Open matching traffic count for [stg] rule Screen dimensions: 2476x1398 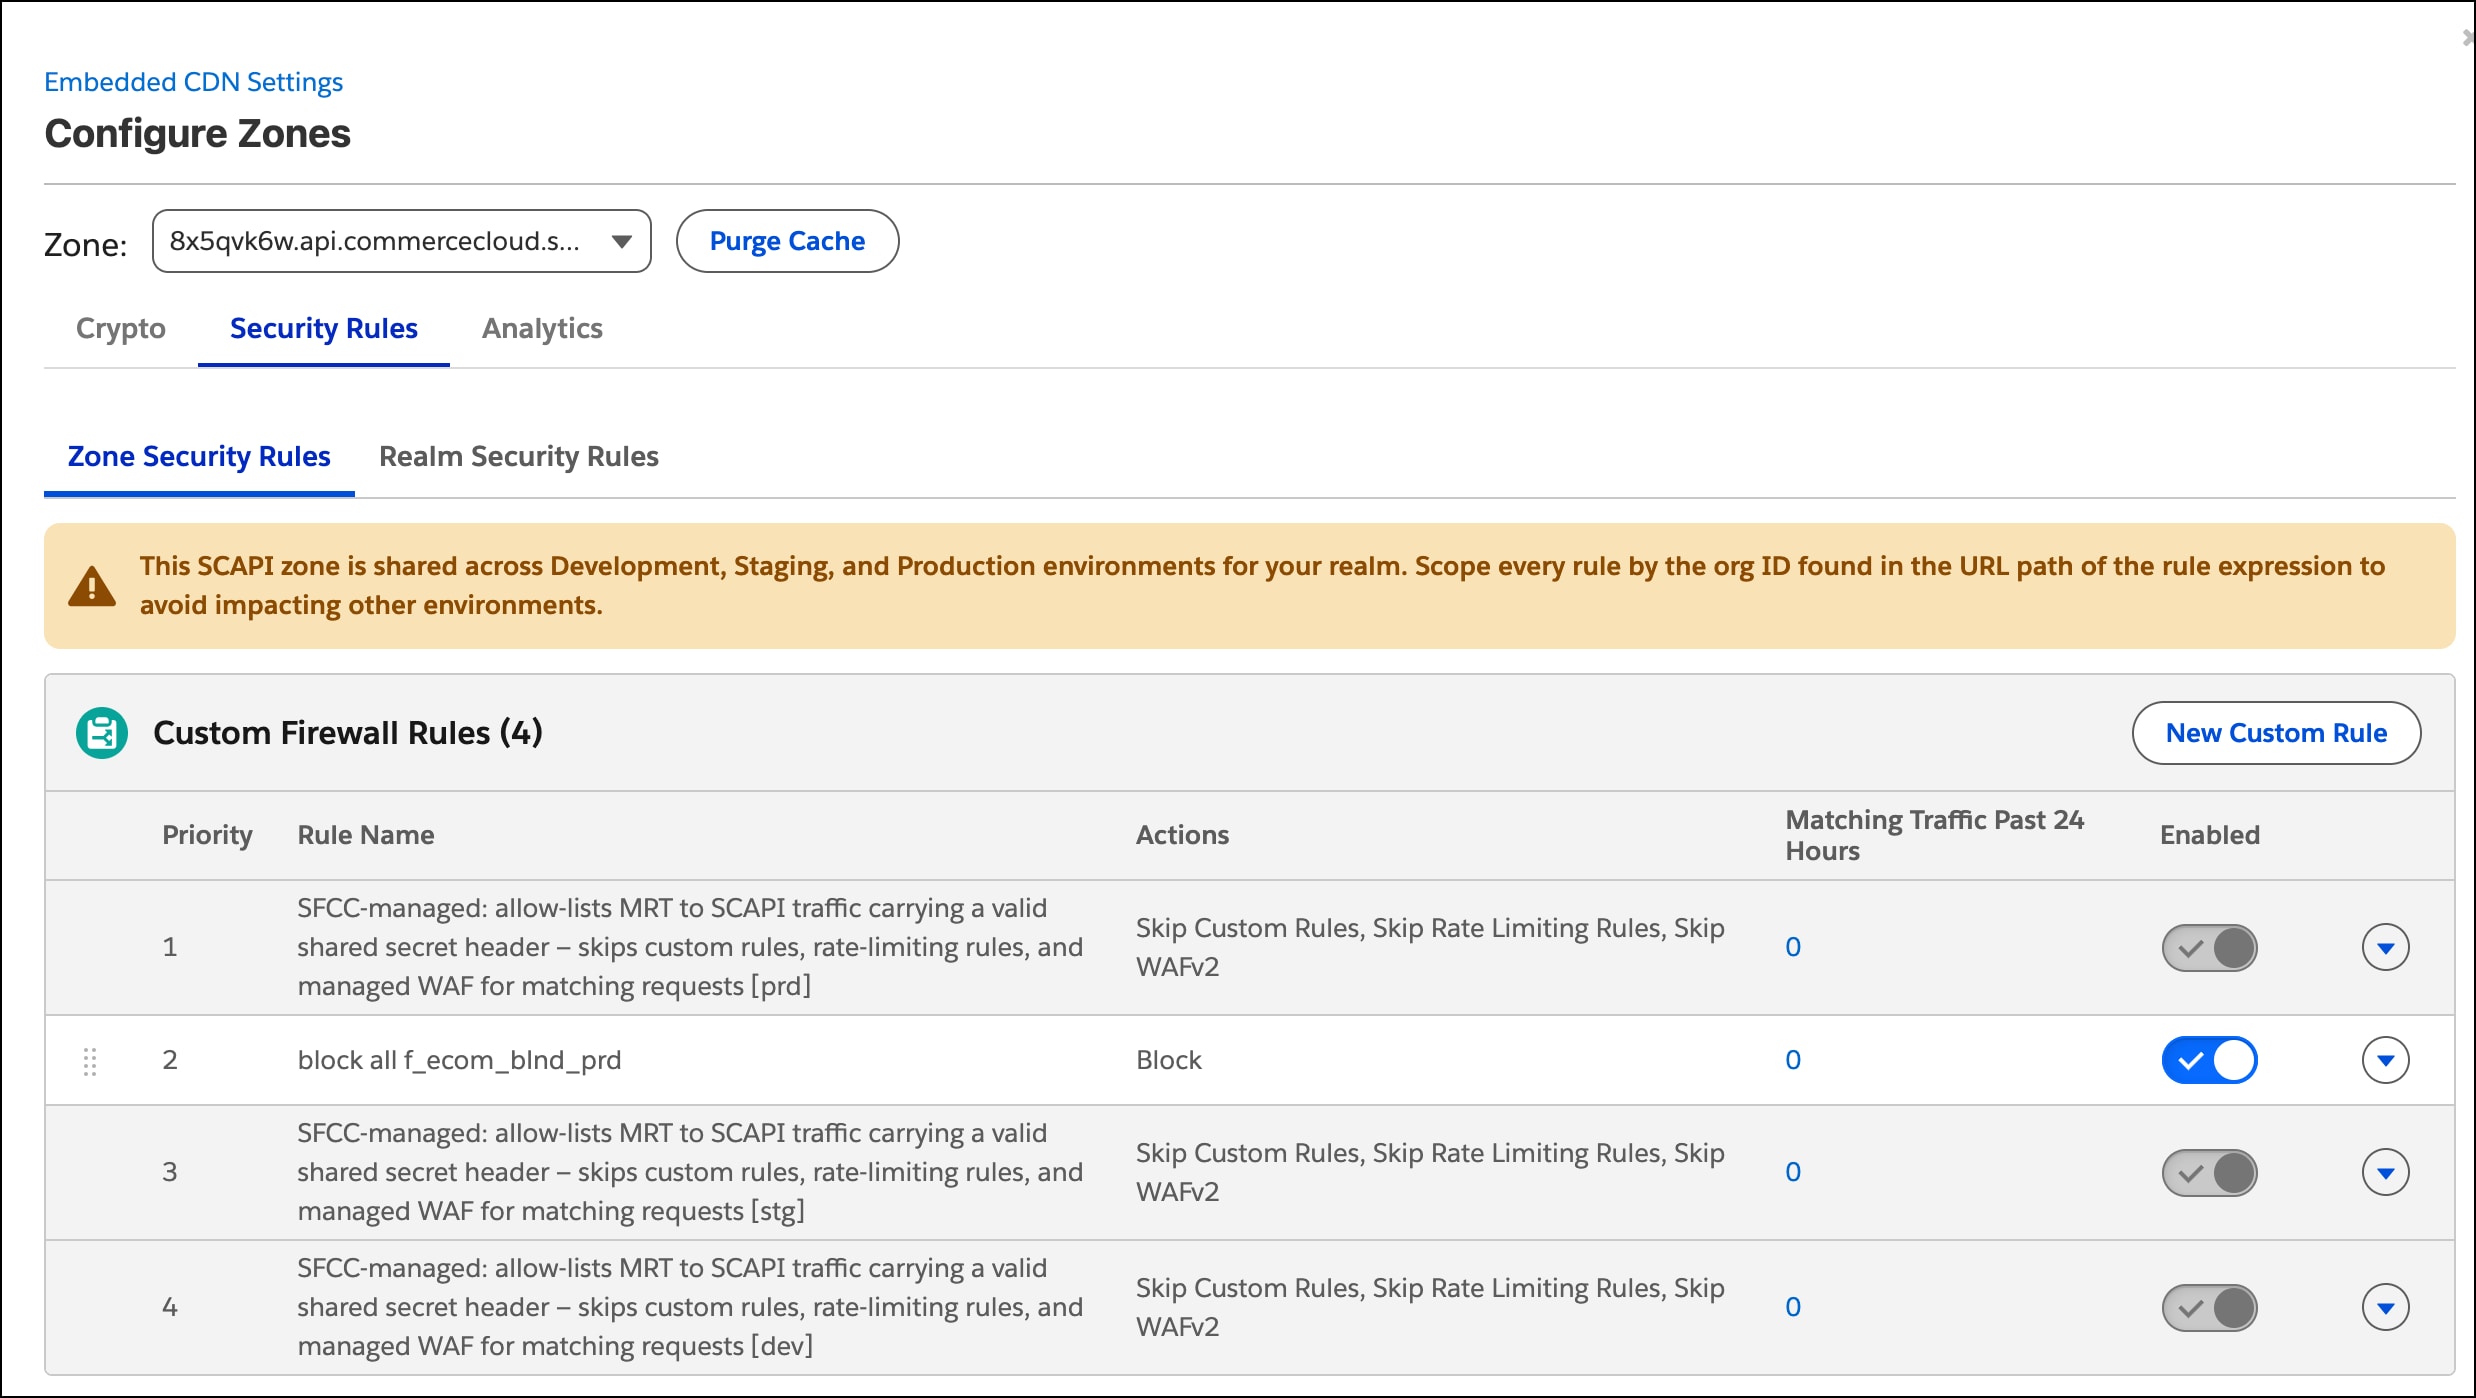click(x=1793, y=1172)
